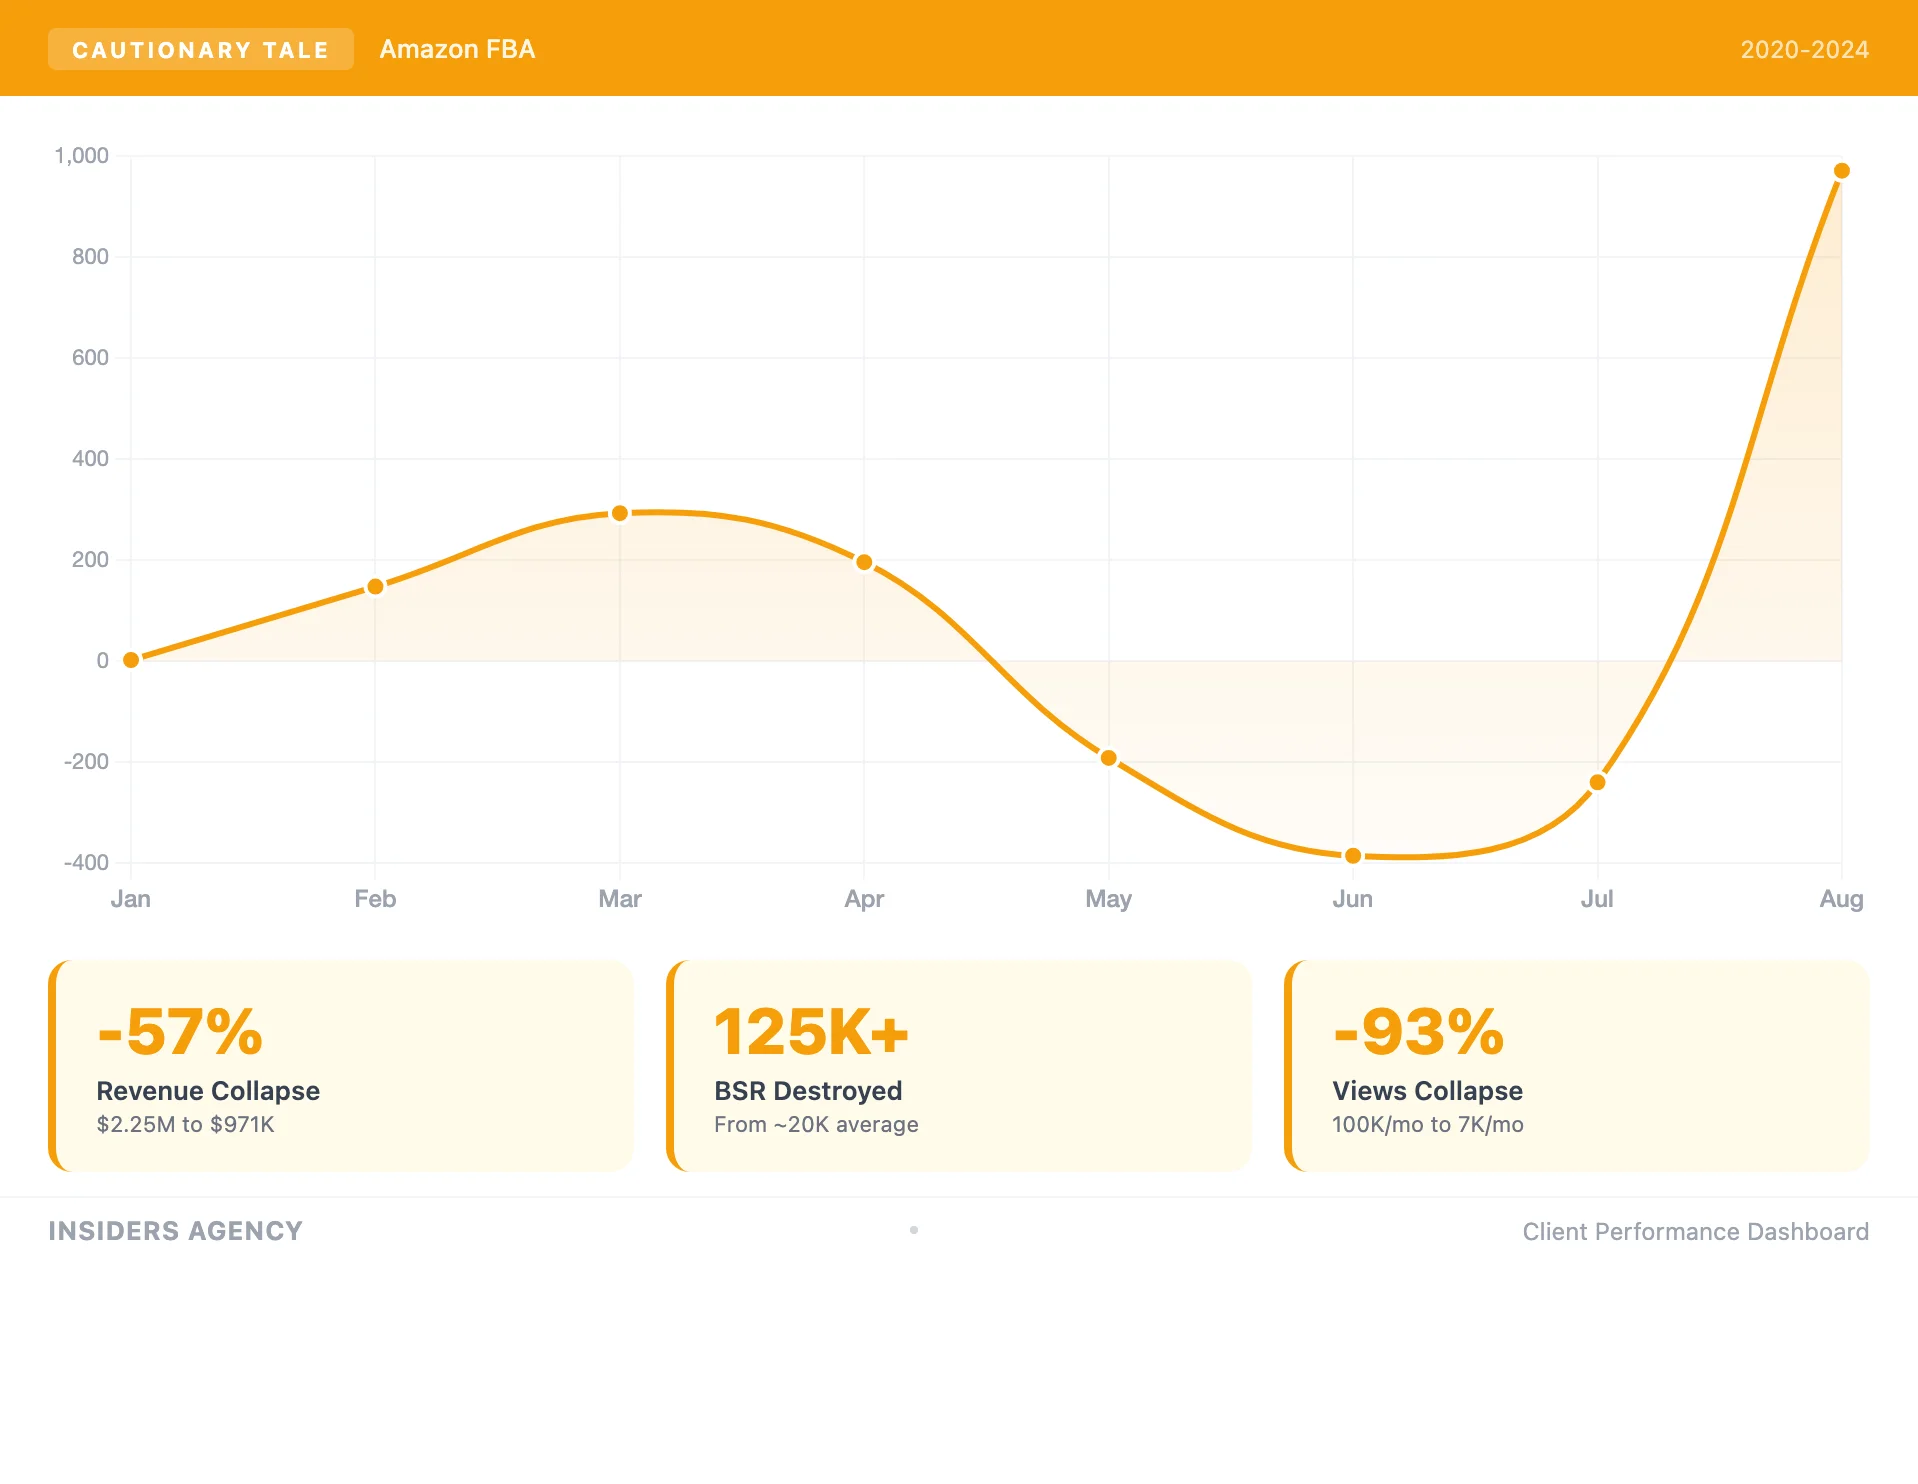Open the -57% Revenue Collapse card
This screenshot has width=1918, height=1484.
(341, 1066)
